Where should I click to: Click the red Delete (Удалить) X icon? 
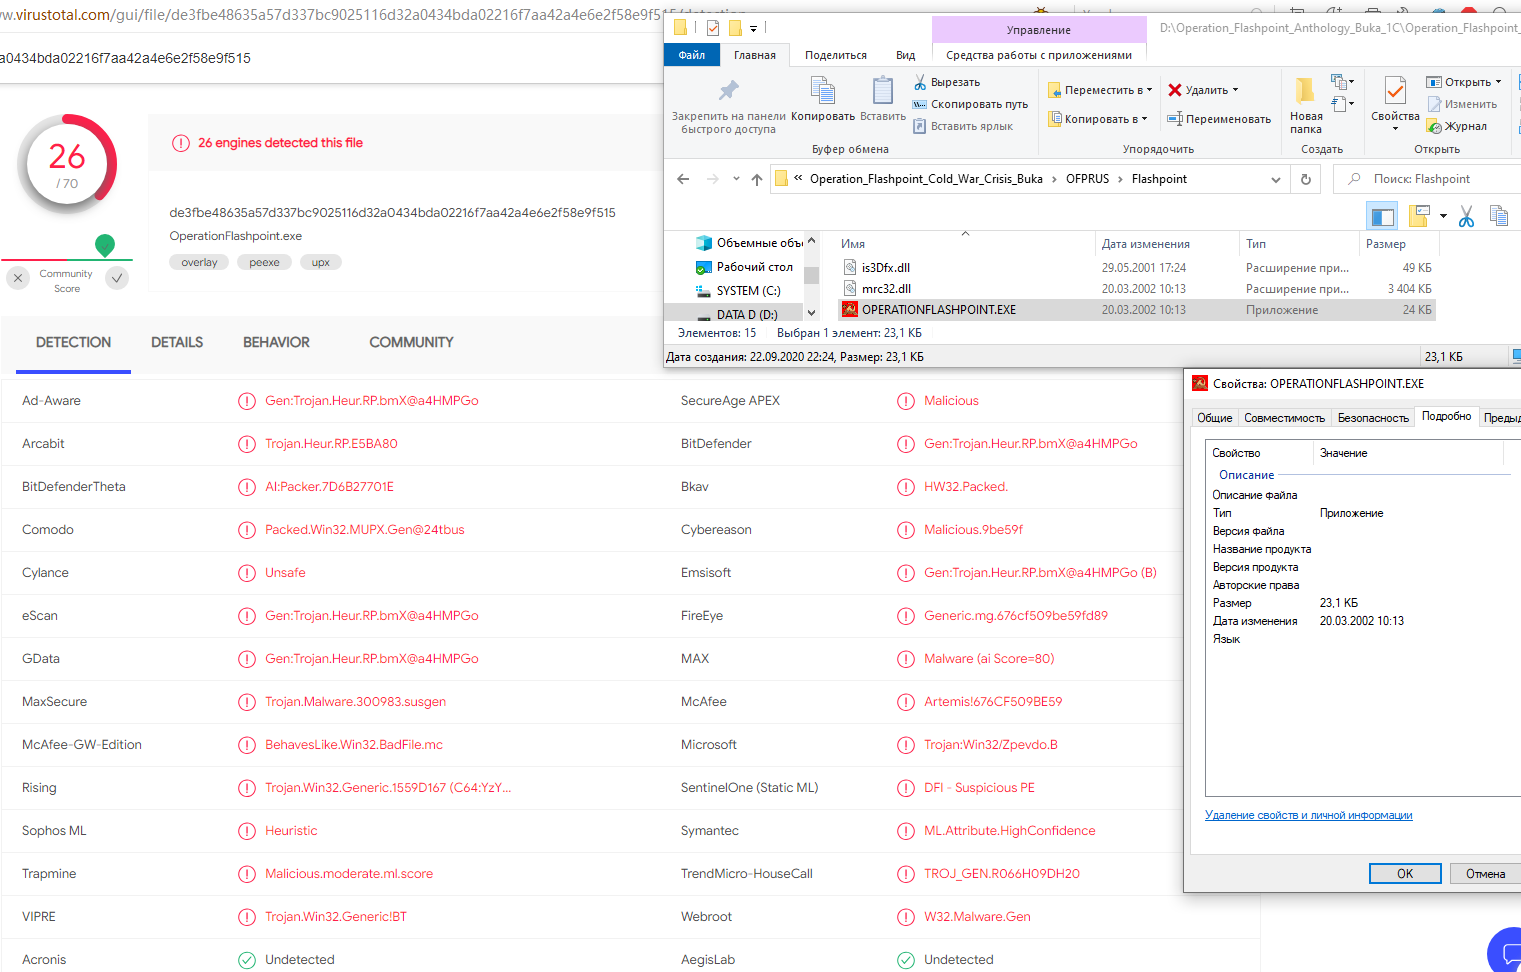click(x=1175, y=90)
